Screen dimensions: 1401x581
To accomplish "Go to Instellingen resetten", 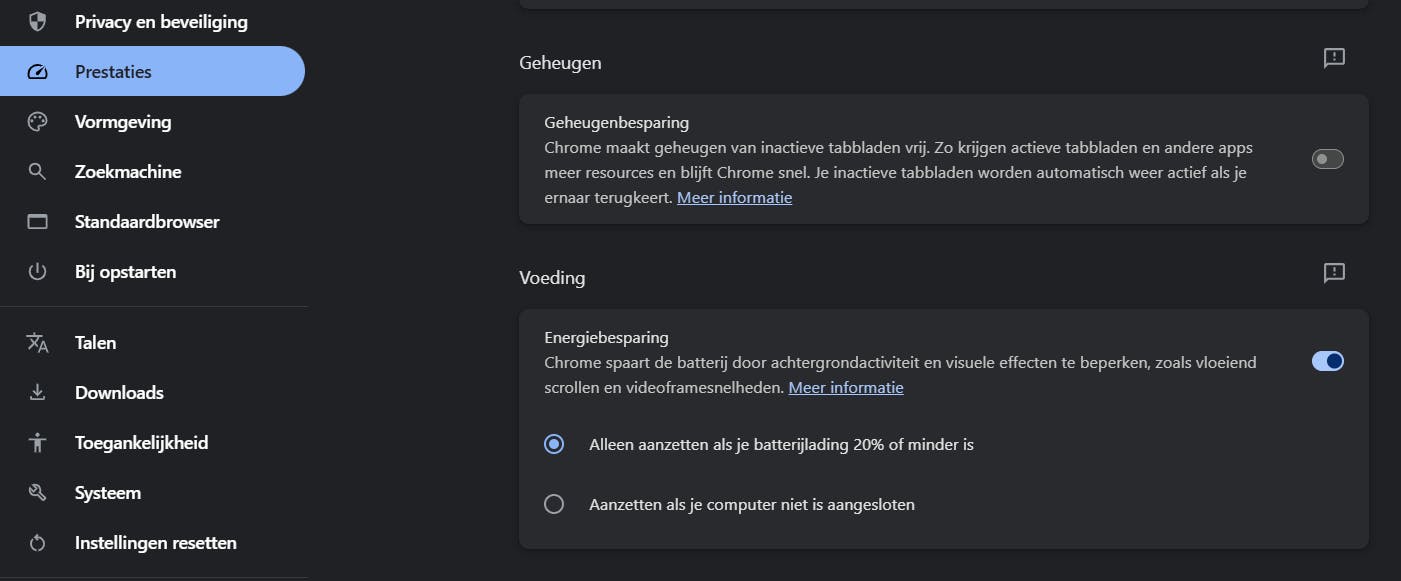I will click(x=155, y=543).
